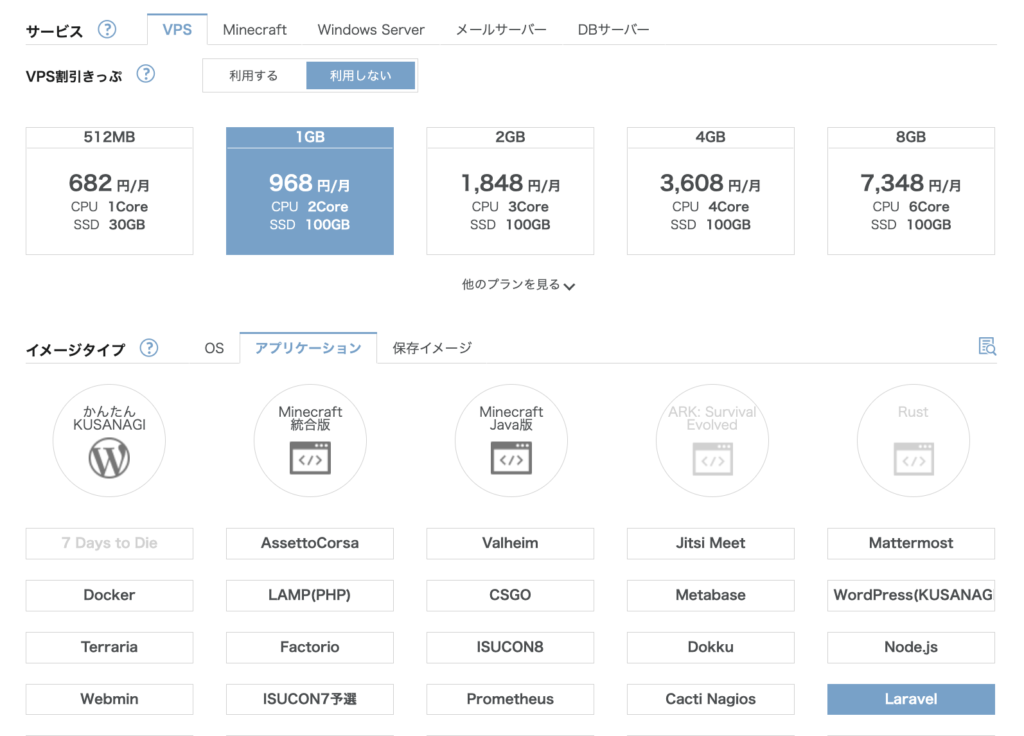Toggle VPS割引きっぷ to 利用する
Viewport: 1024px width, 736px height.
pyautogui.click(x=254, y=76)
